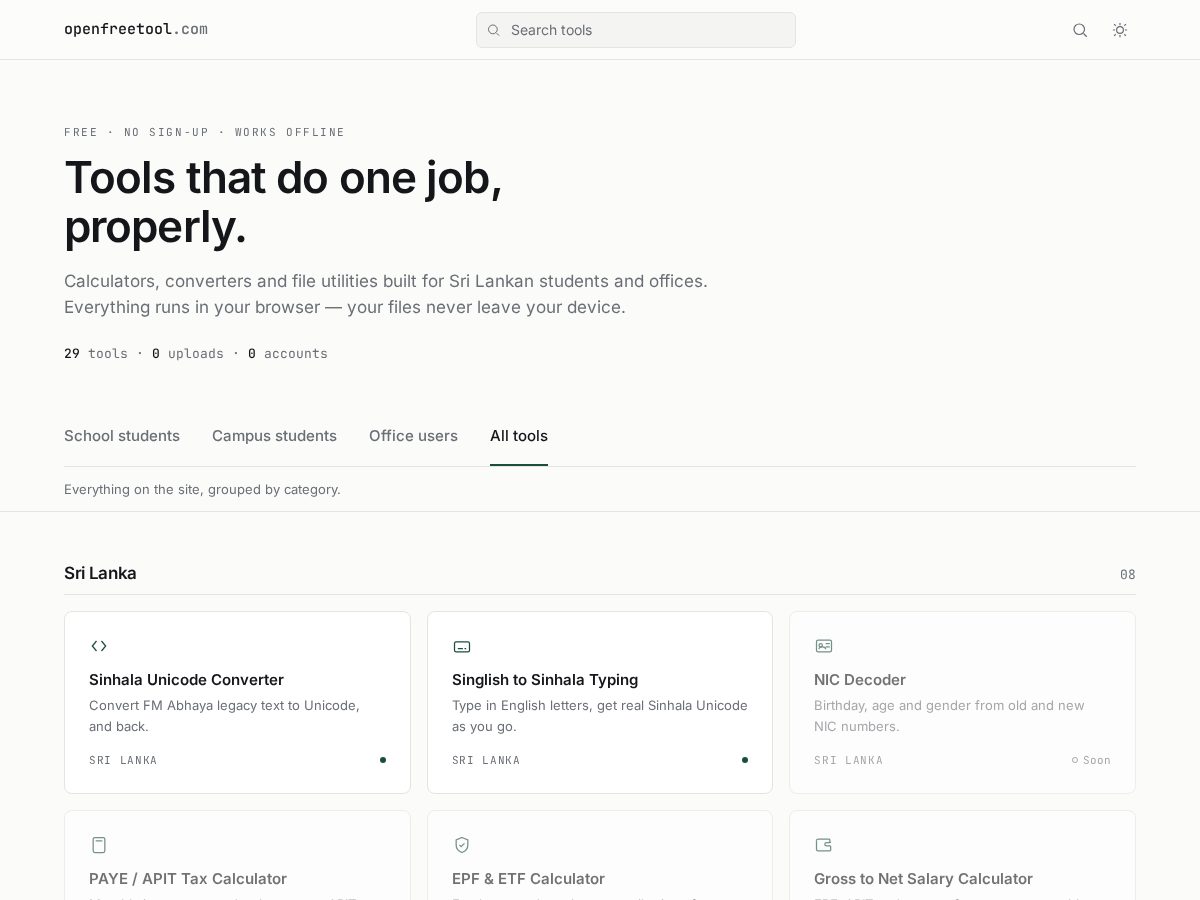The width and height of the screenshot is (1200, 900).
Task: Open the openfreetool.com home logo
Action: click(x=136, y=29)
